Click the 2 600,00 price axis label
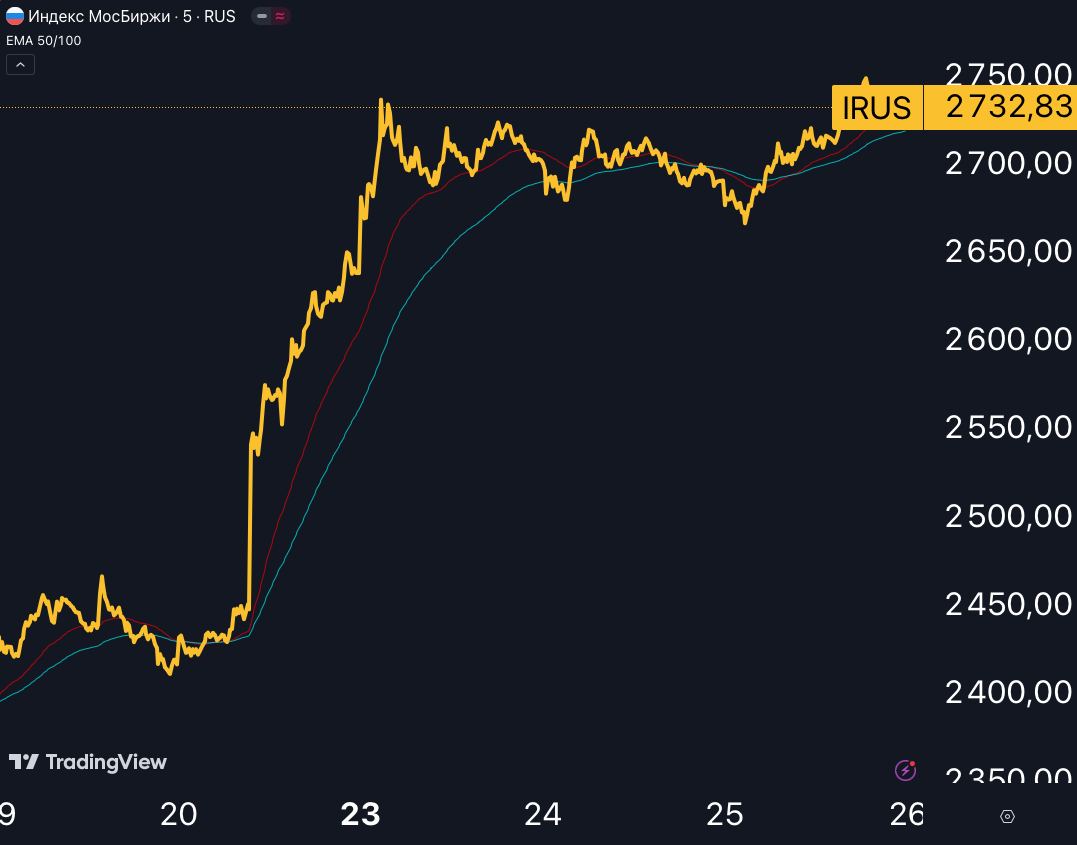The width and height of the screenshot is (1077, 845). 1008,339
